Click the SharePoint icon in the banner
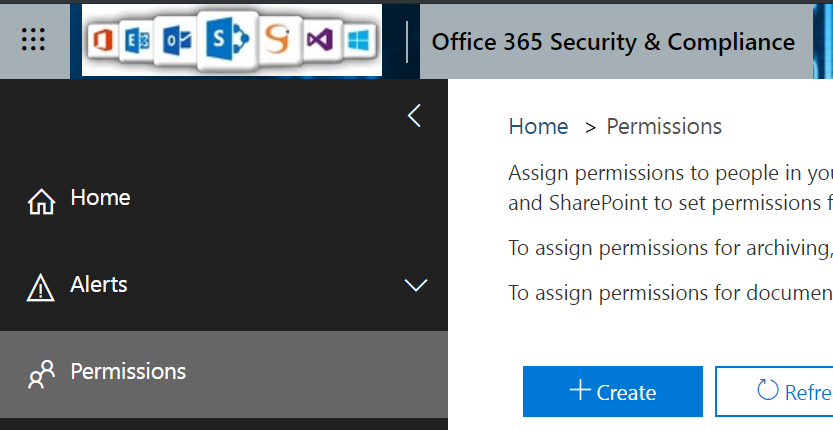Viewport: 833px width, 430px height. [227, 41]
